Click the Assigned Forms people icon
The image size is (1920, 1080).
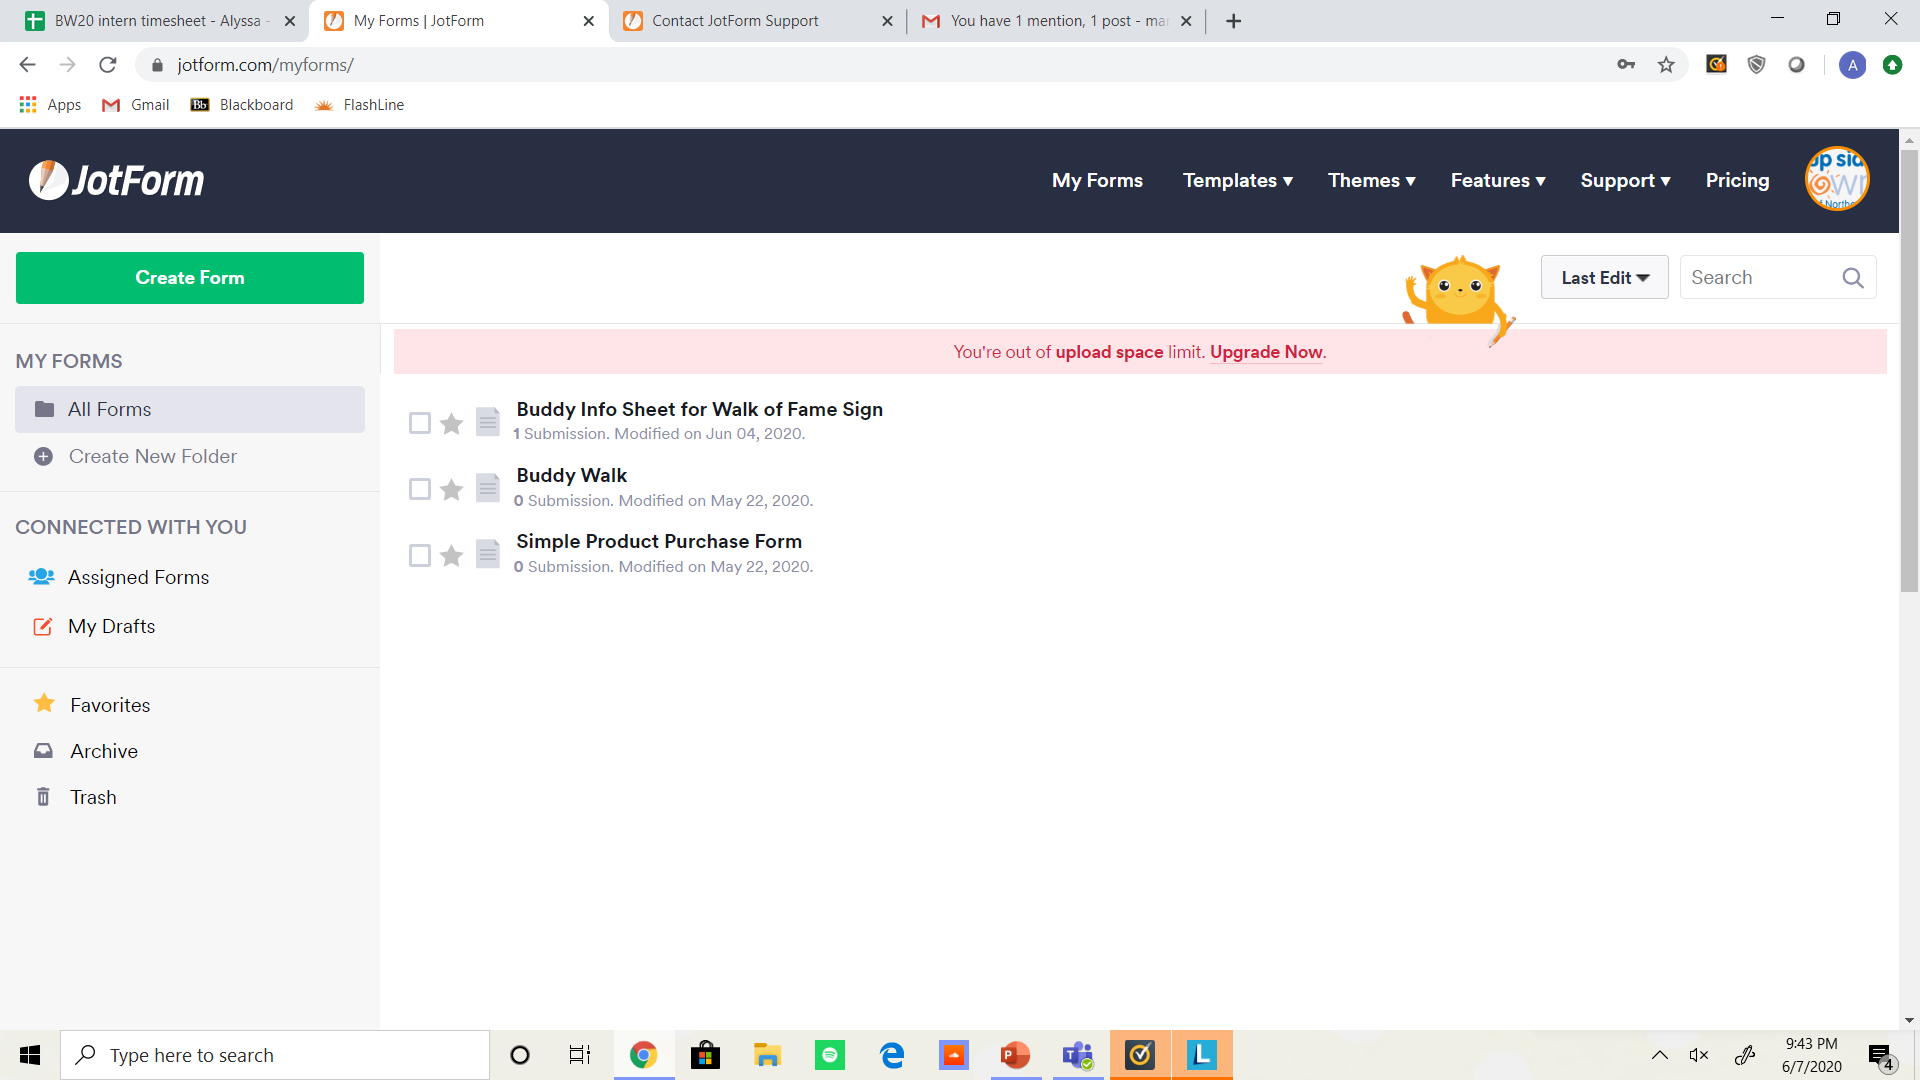click(x=41, y=577)
